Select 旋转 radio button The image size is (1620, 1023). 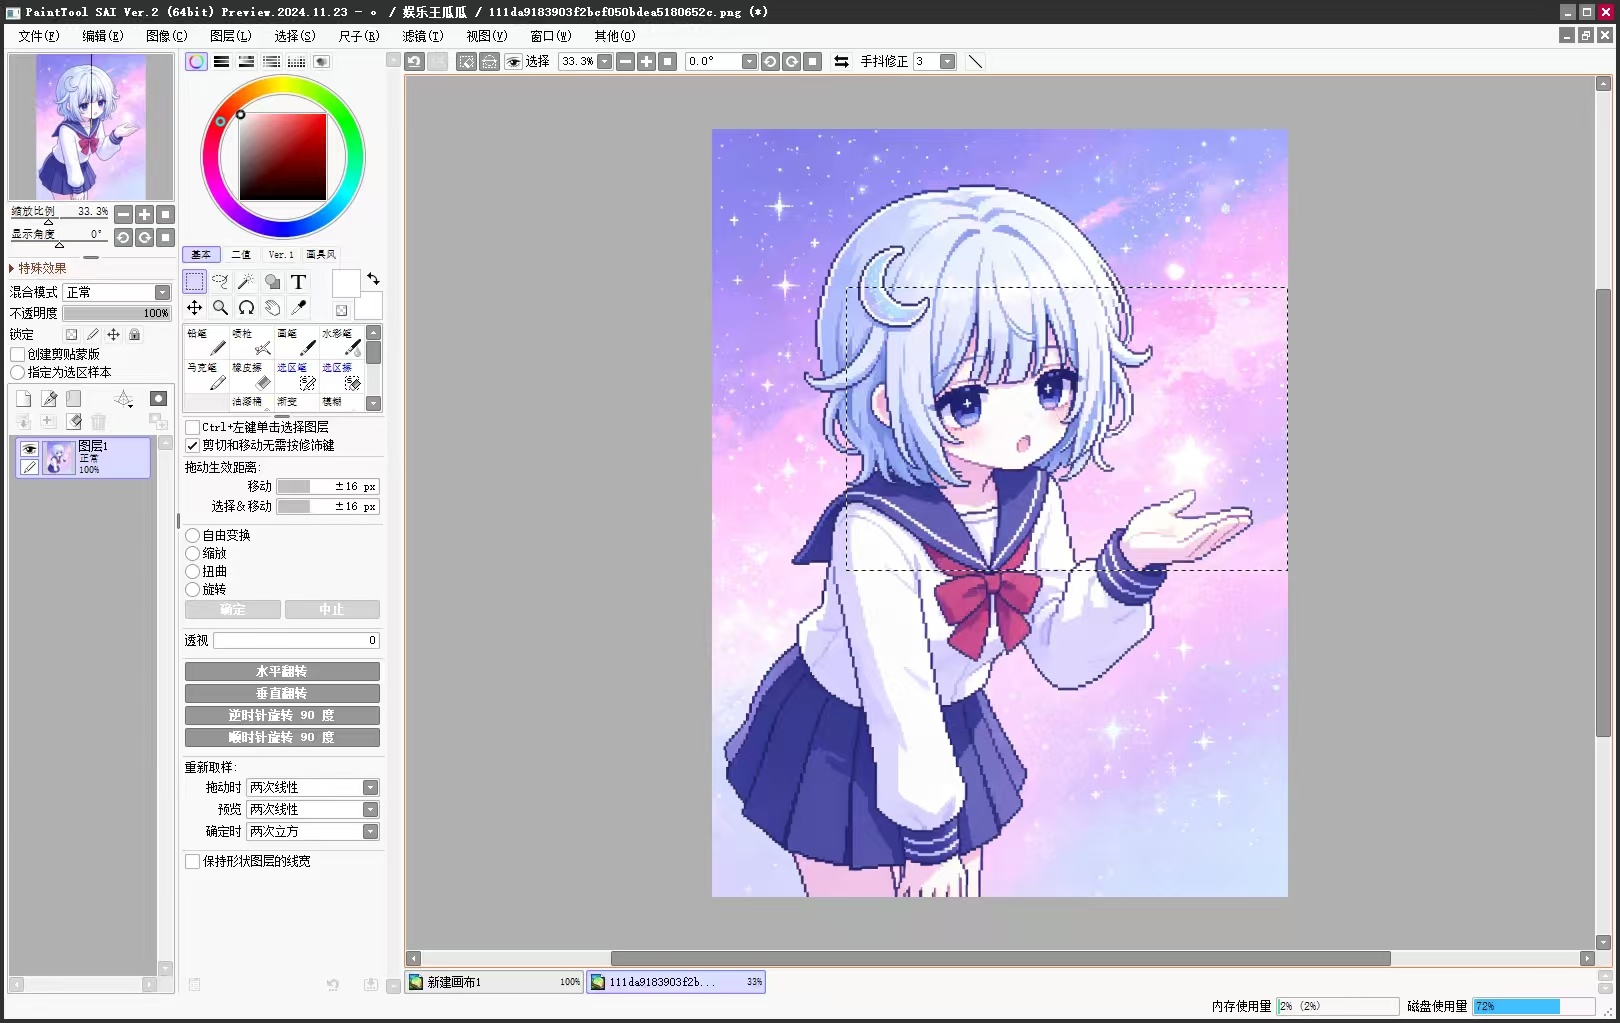[x=193, y=589]
